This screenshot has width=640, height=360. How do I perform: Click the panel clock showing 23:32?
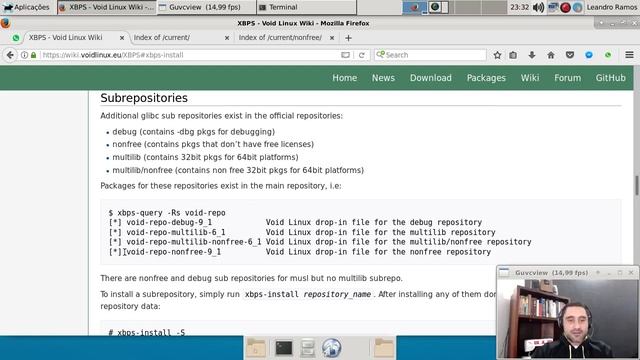[520, 7]
